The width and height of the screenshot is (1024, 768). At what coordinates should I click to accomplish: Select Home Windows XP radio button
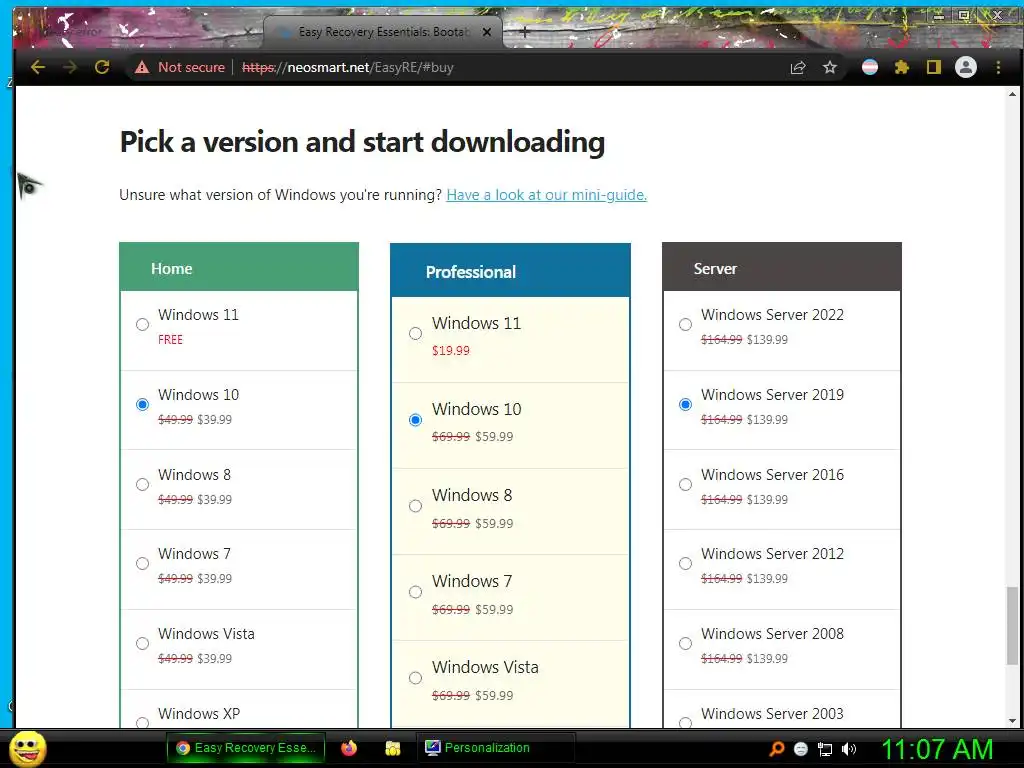pos(142,722)
